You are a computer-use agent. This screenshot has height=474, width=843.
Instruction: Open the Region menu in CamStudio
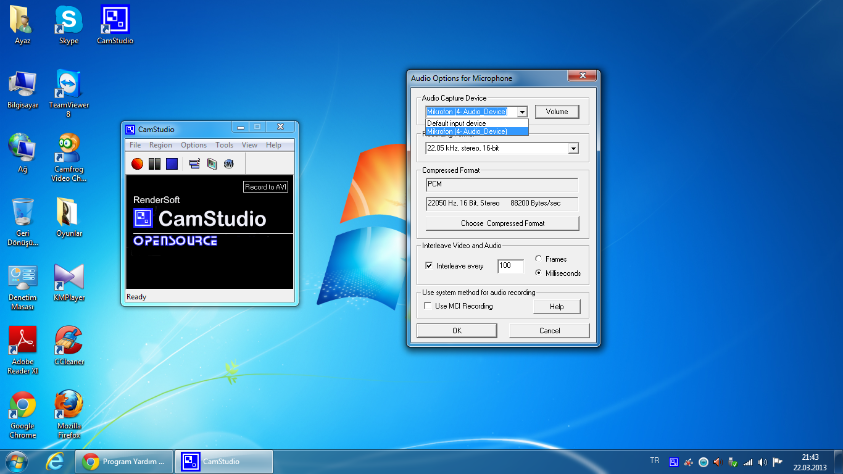tap(160, 146)
